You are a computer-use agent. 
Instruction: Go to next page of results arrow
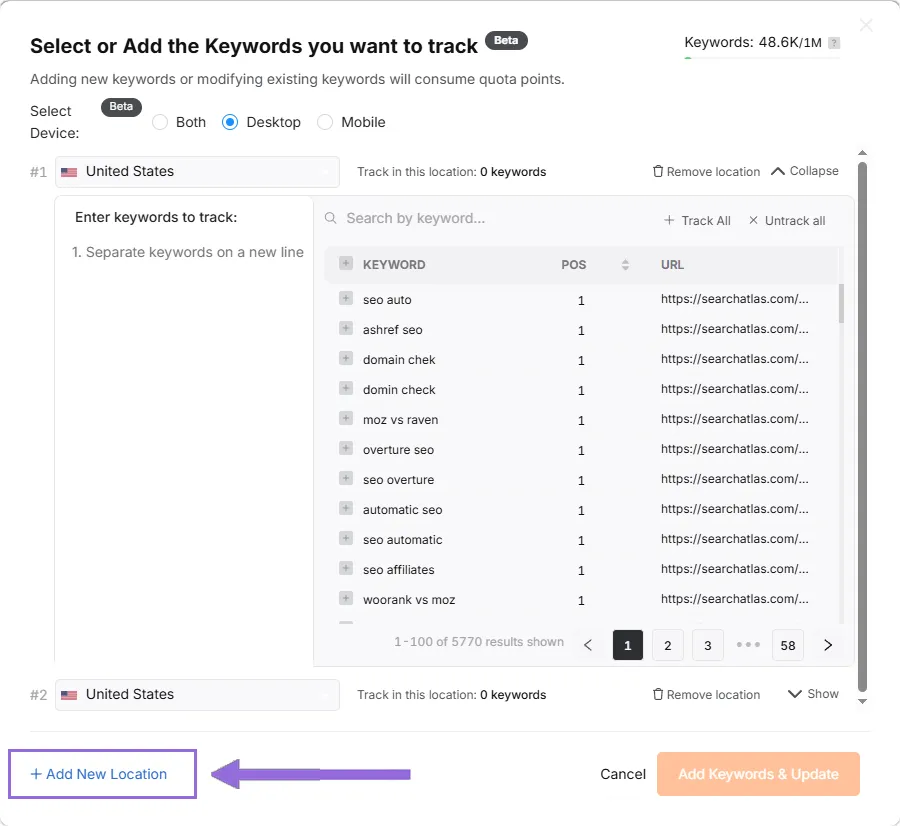[x=828, y=645]
